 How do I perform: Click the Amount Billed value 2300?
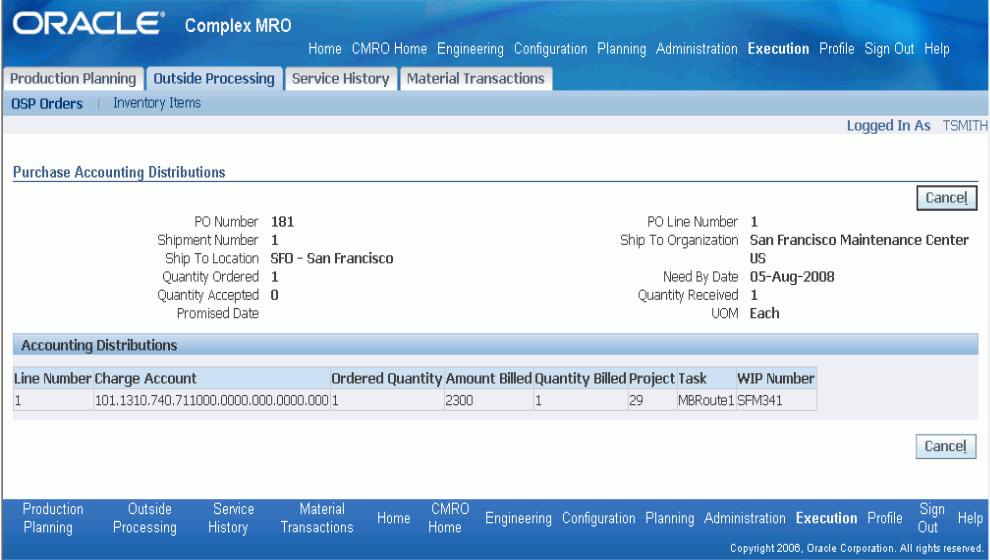[x=459, y=400]
